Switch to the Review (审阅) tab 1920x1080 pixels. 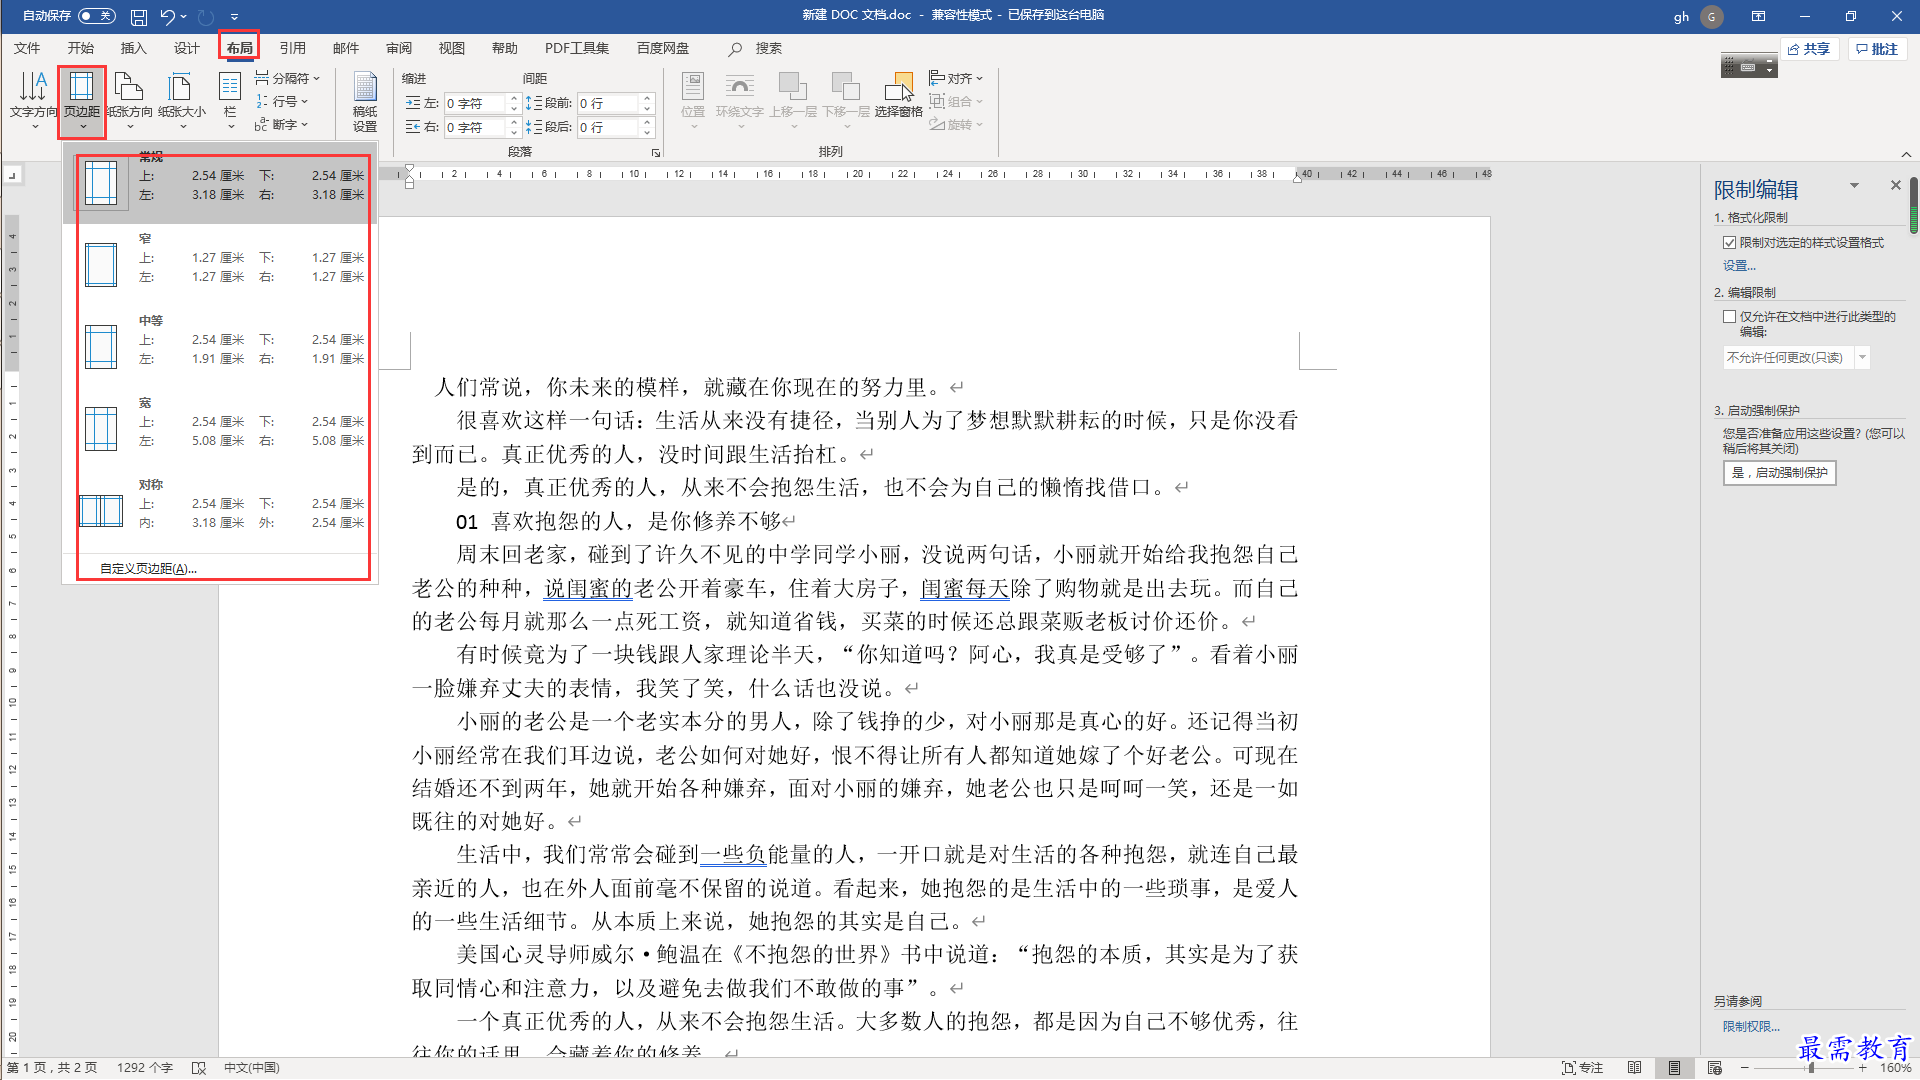pyautogui.click(x=399, y=49)
